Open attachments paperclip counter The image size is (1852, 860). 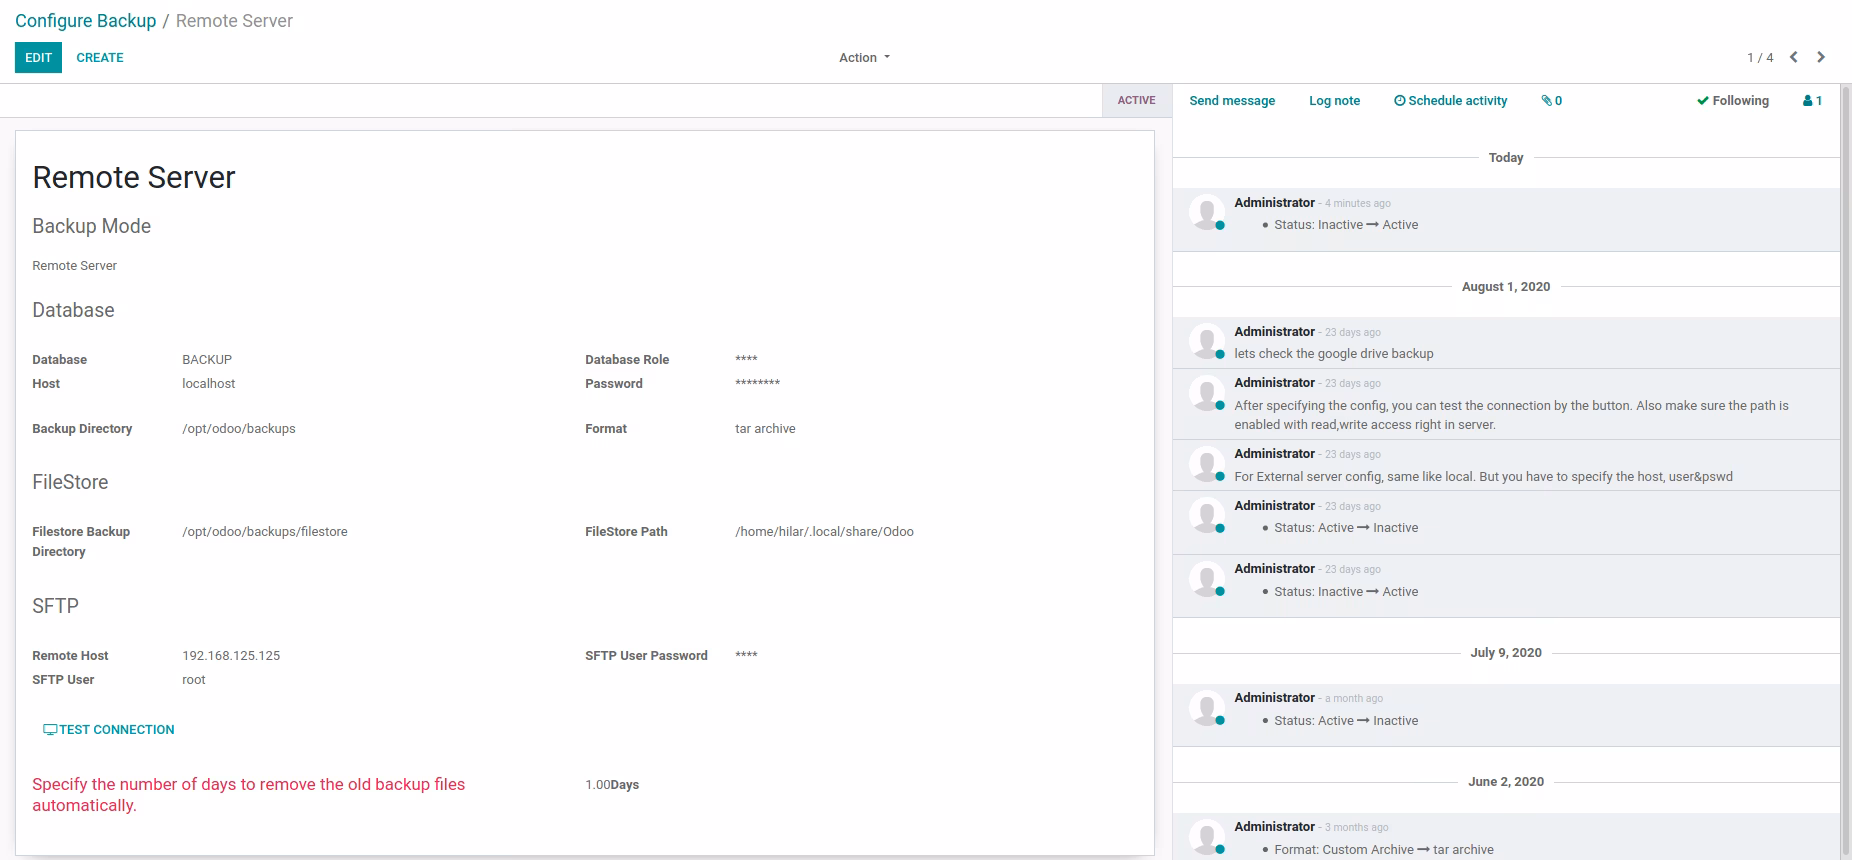coord(1551,101)
